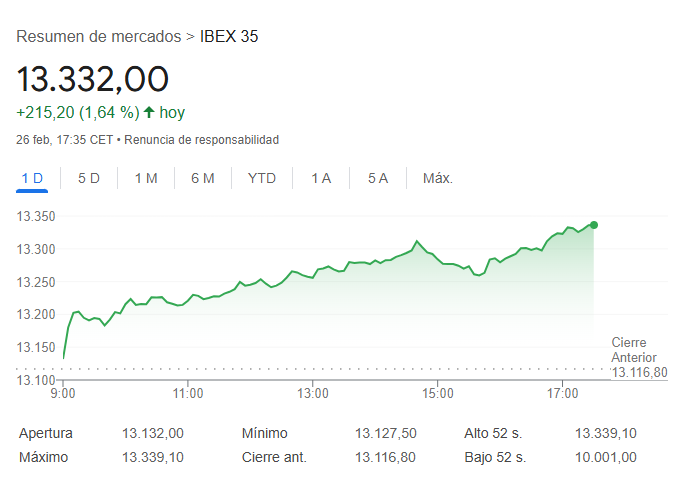Switch to the 1 A yearly tab
Viewport: 684px width, 482px height.
point(321,178)
